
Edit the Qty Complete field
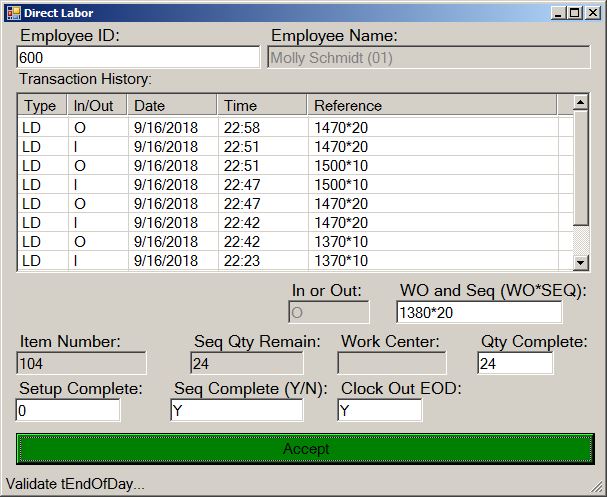tap(514, 364)
